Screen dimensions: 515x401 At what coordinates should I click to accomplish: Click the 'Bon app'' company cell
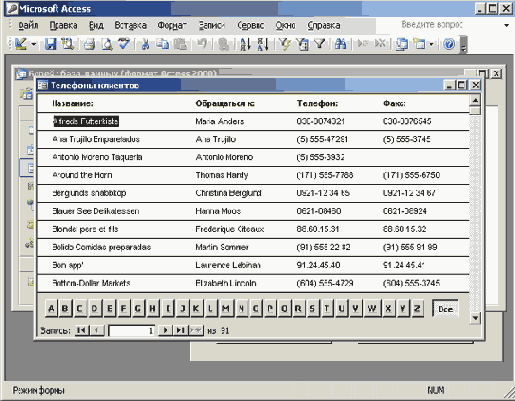(68, 265)
